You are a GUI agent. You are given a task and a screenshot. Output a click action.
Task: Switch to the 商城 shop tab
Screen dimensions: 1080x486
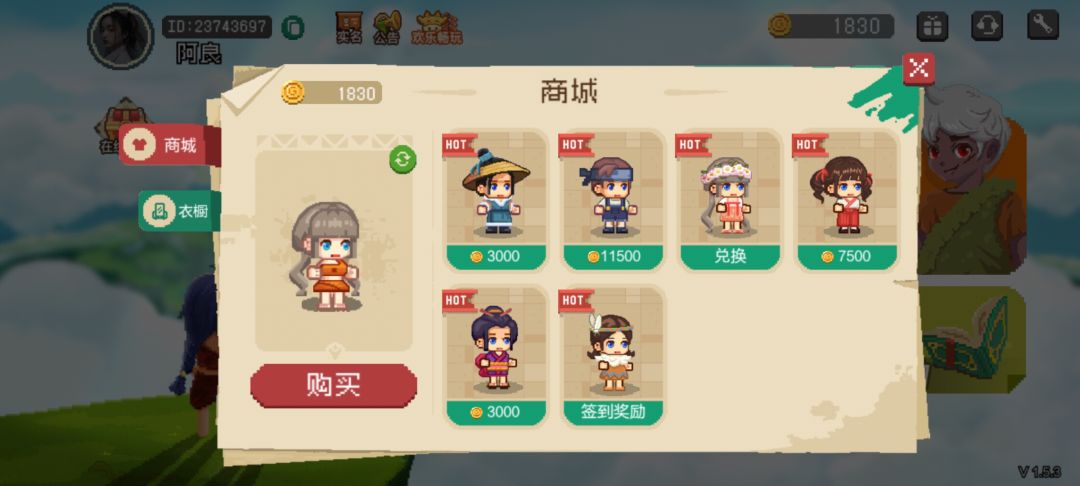click(170, 145)
